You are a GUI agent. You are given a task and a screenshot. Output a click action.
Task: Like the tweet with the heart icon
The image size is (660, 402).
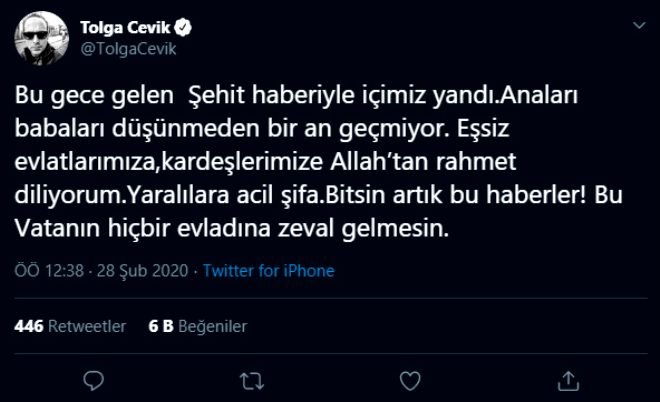coord(411,381)
